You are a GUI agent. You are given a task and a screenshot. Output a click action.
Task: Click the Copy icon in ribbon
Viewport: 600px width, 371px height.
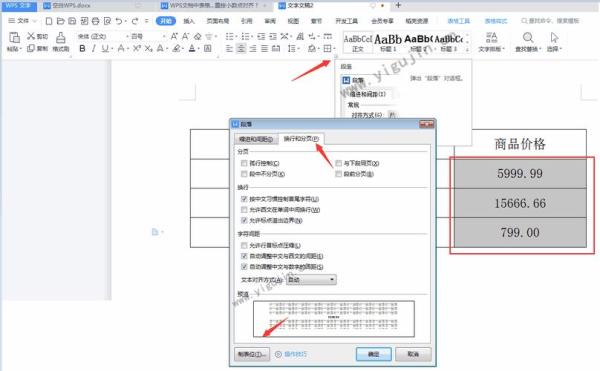[31, 48]
